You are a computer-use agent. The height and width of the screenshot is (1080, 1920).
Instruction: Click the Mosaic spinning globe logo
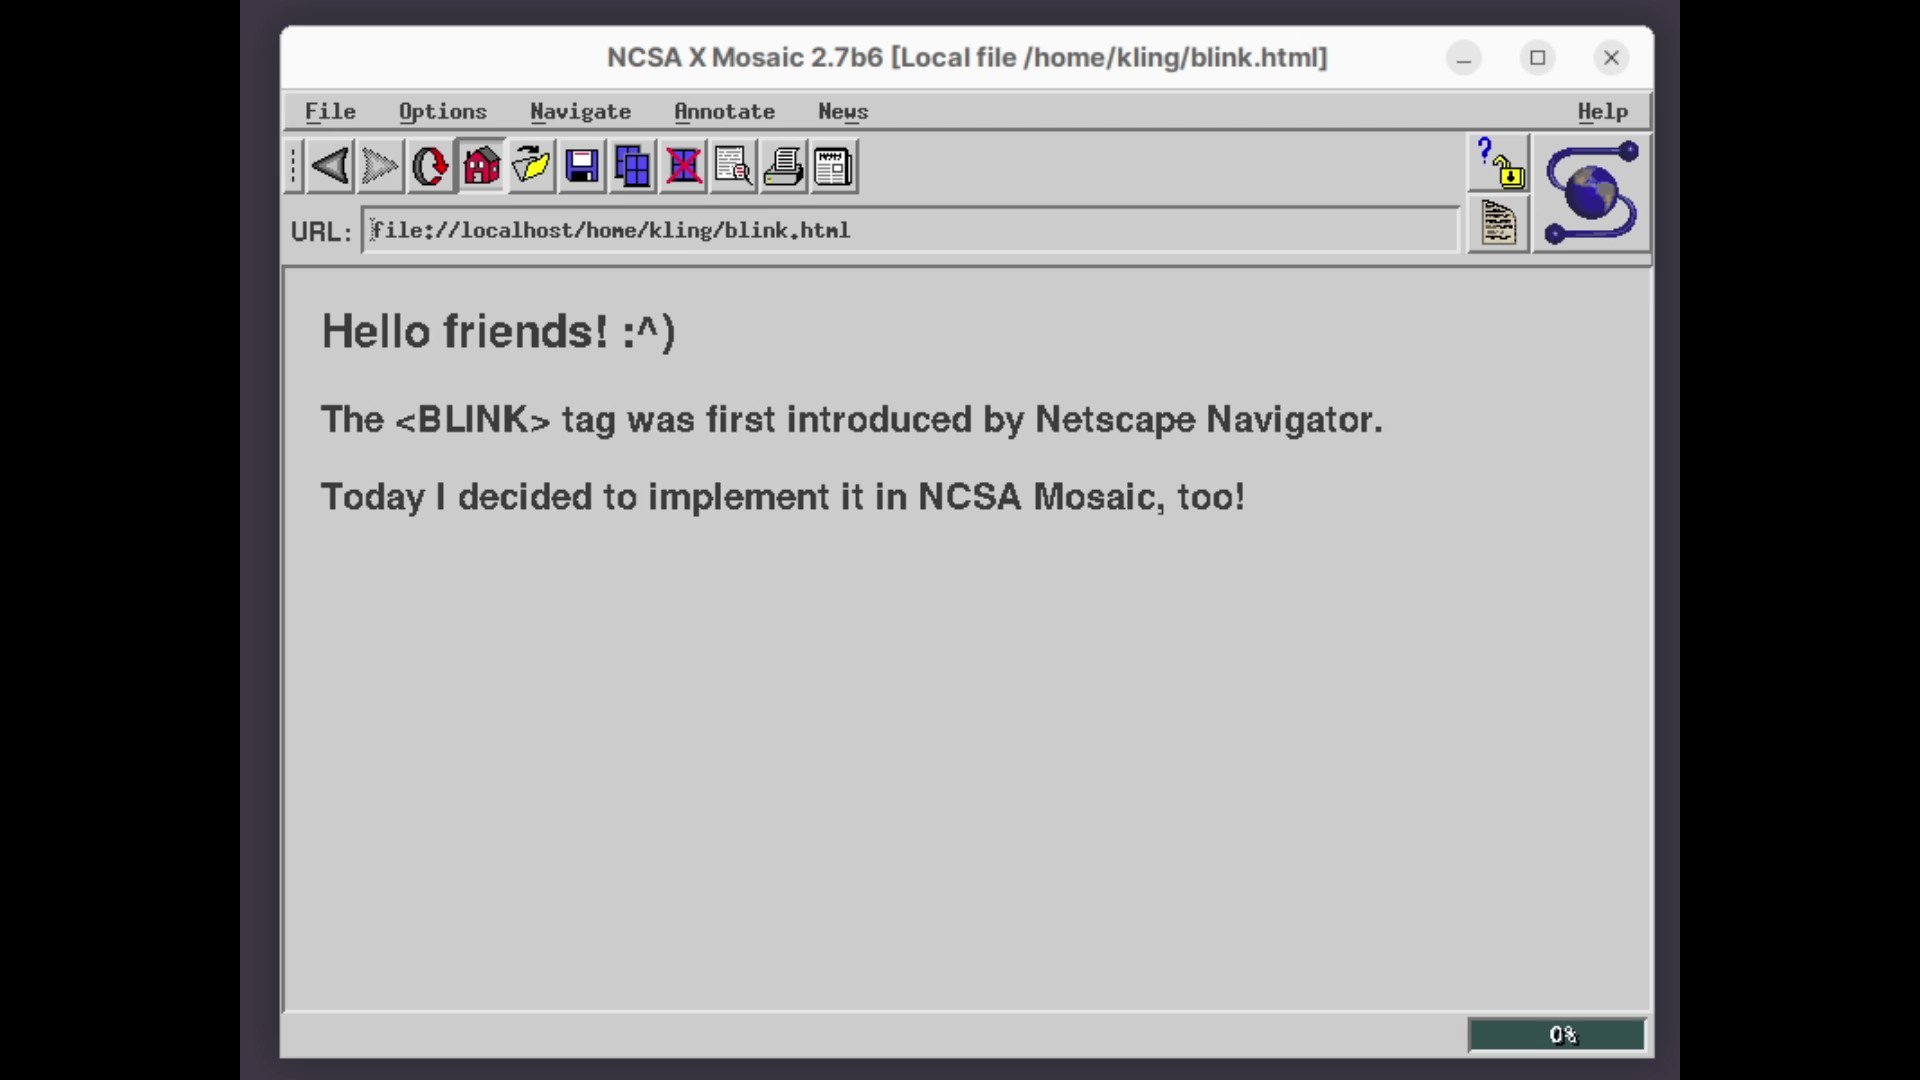1591,193
